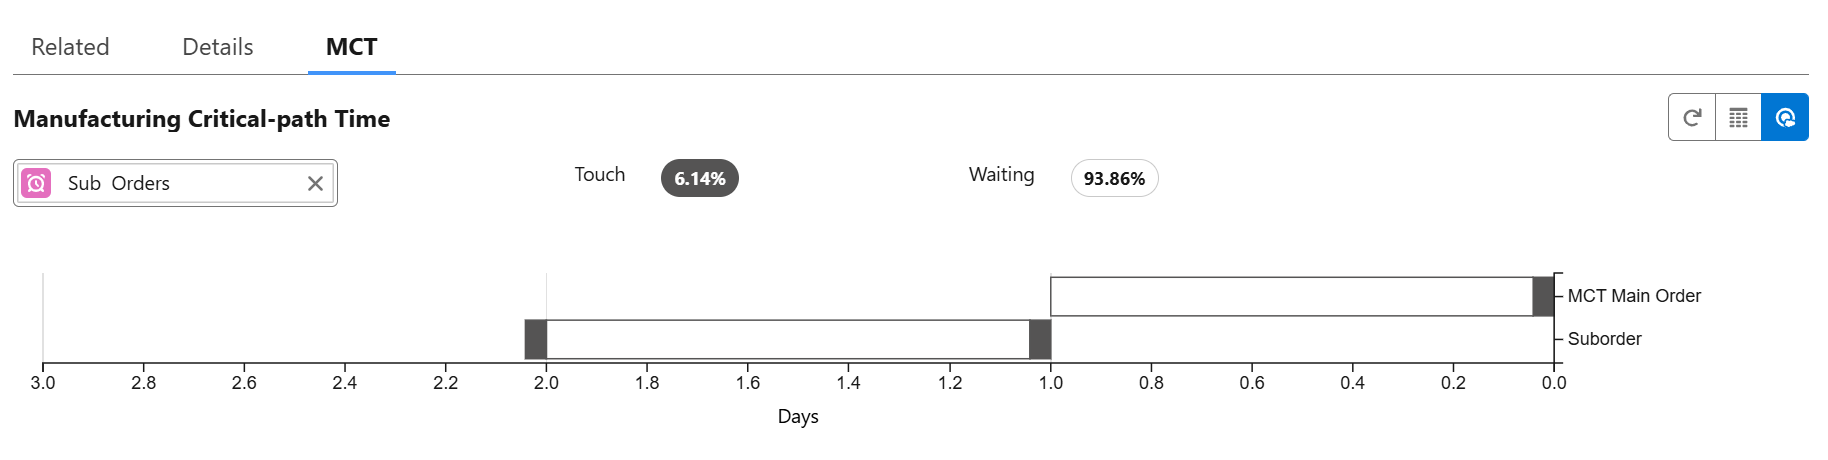Click the MCT Main Order dark touch segment
Screen dimensions: 1828x460
tap(1543, 297)
